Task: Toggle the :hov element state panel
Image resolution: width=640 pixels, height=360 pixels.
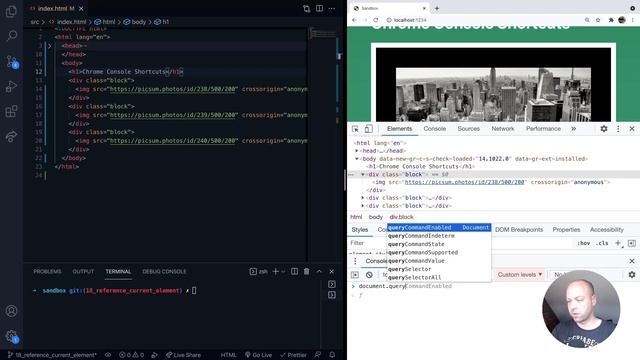Action: coord(584,243)
